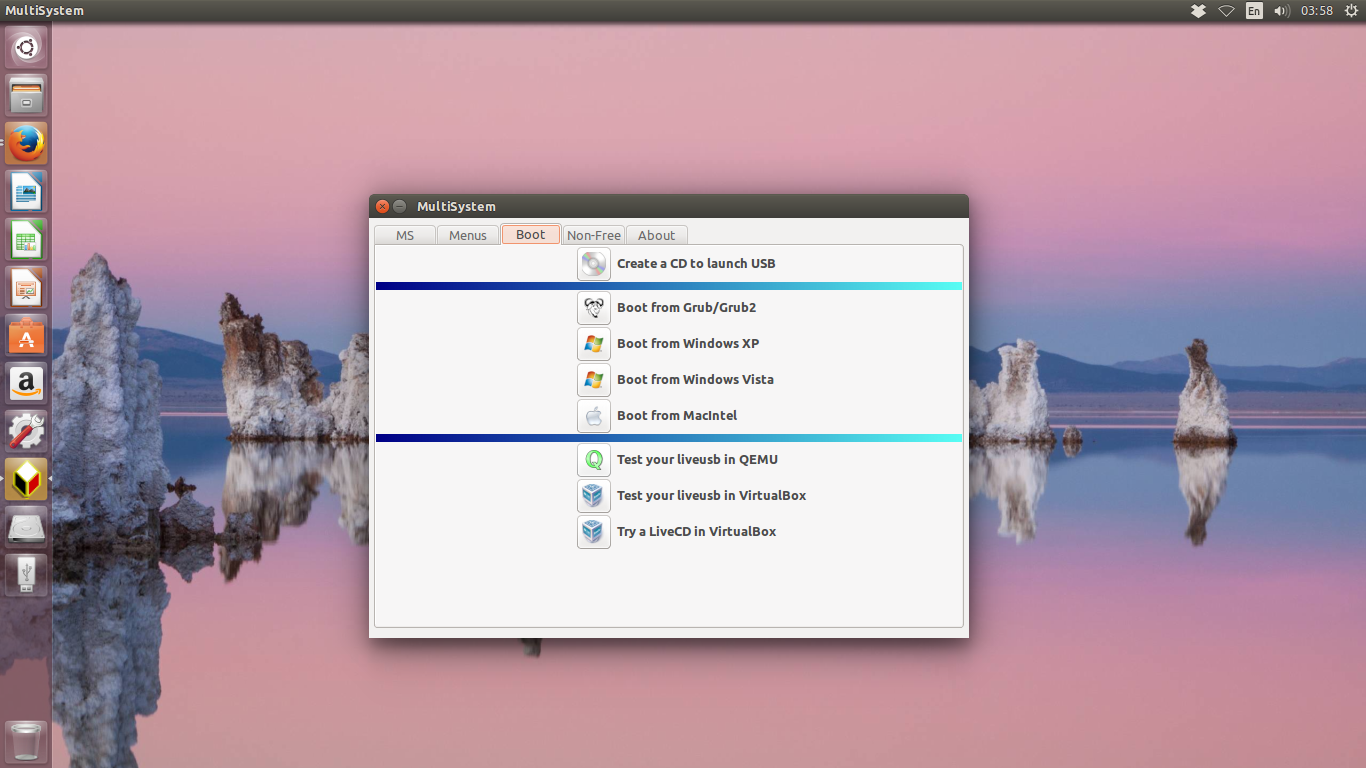Click the VirtualBox icon beside Try a LiveCD
Image resolution: width=1366 pixels, height=768 pixels.
coord(594,532)
